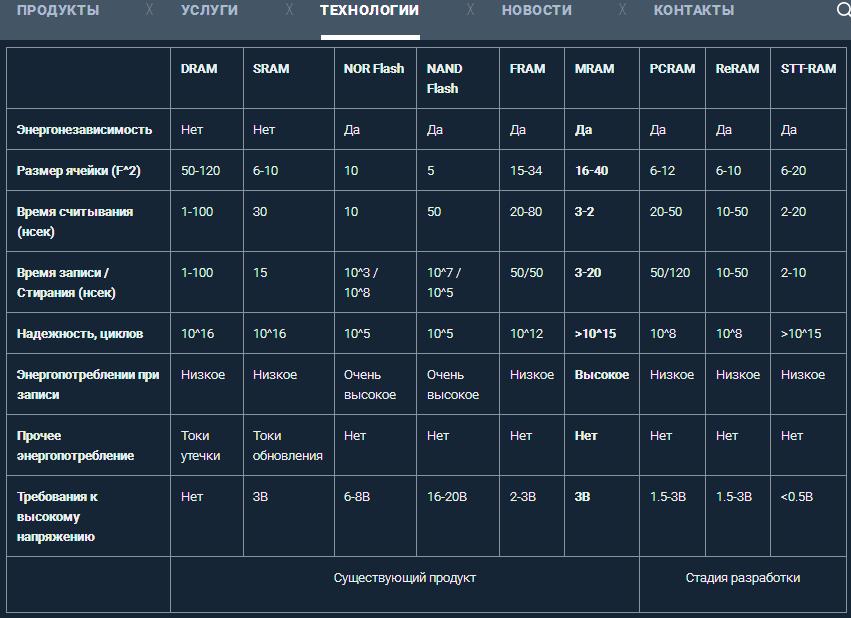Click the Энергонезависимость row label

[85, 130]
